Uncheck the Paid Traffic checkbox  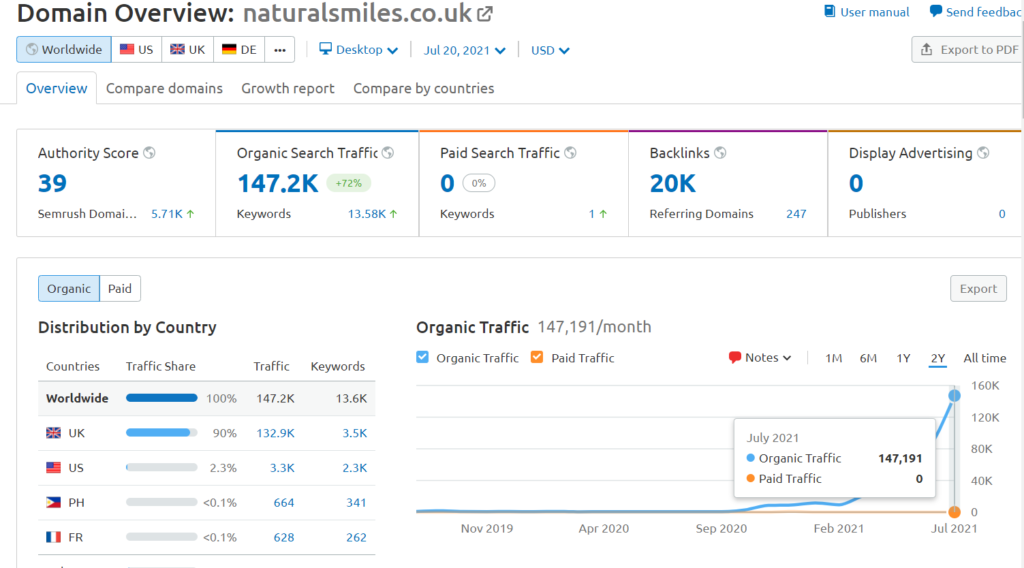(x=537, y=357)
